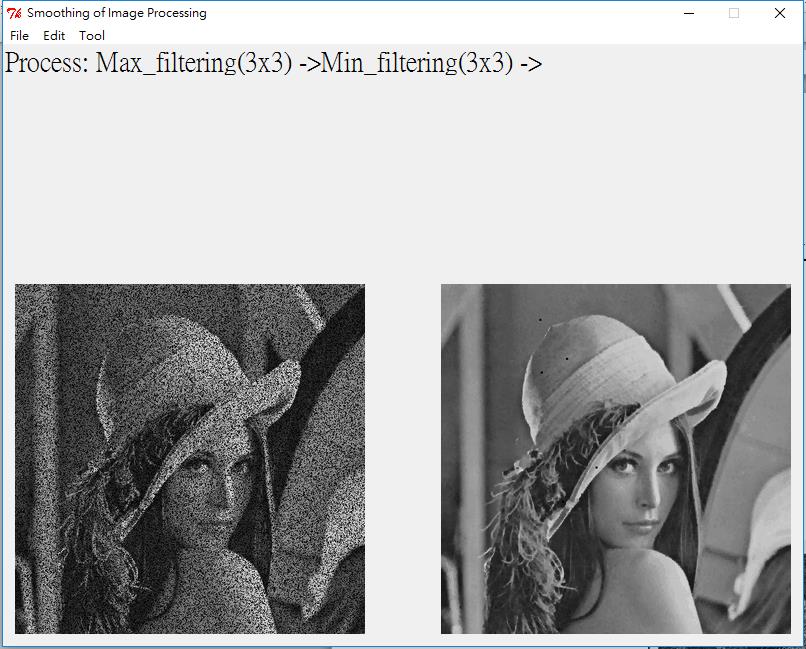Open the Tool menu

tap(92, 35)
